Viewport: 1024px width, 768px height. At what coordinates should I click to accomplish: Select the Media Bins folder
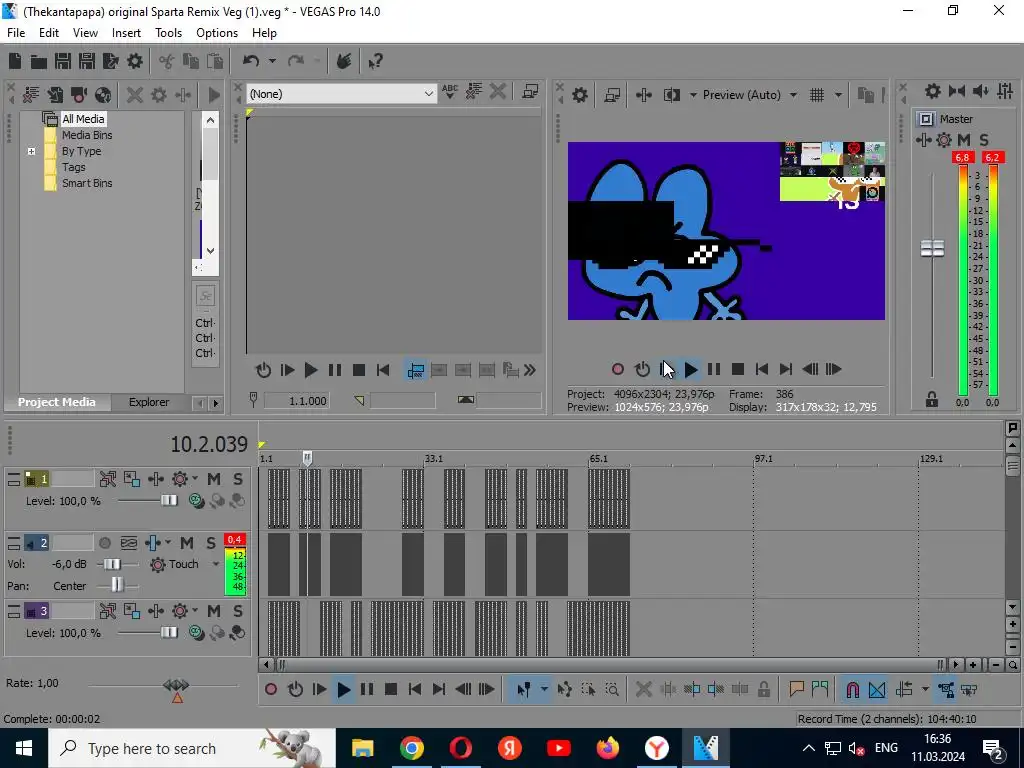(x=87, y=135)
